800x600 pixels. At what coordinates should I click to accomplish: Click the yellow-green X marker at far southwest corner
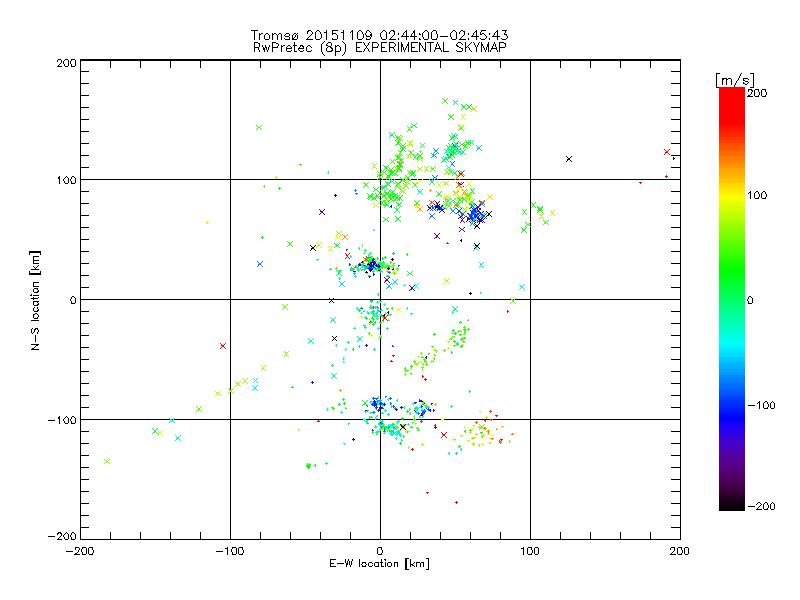point(107,461)
